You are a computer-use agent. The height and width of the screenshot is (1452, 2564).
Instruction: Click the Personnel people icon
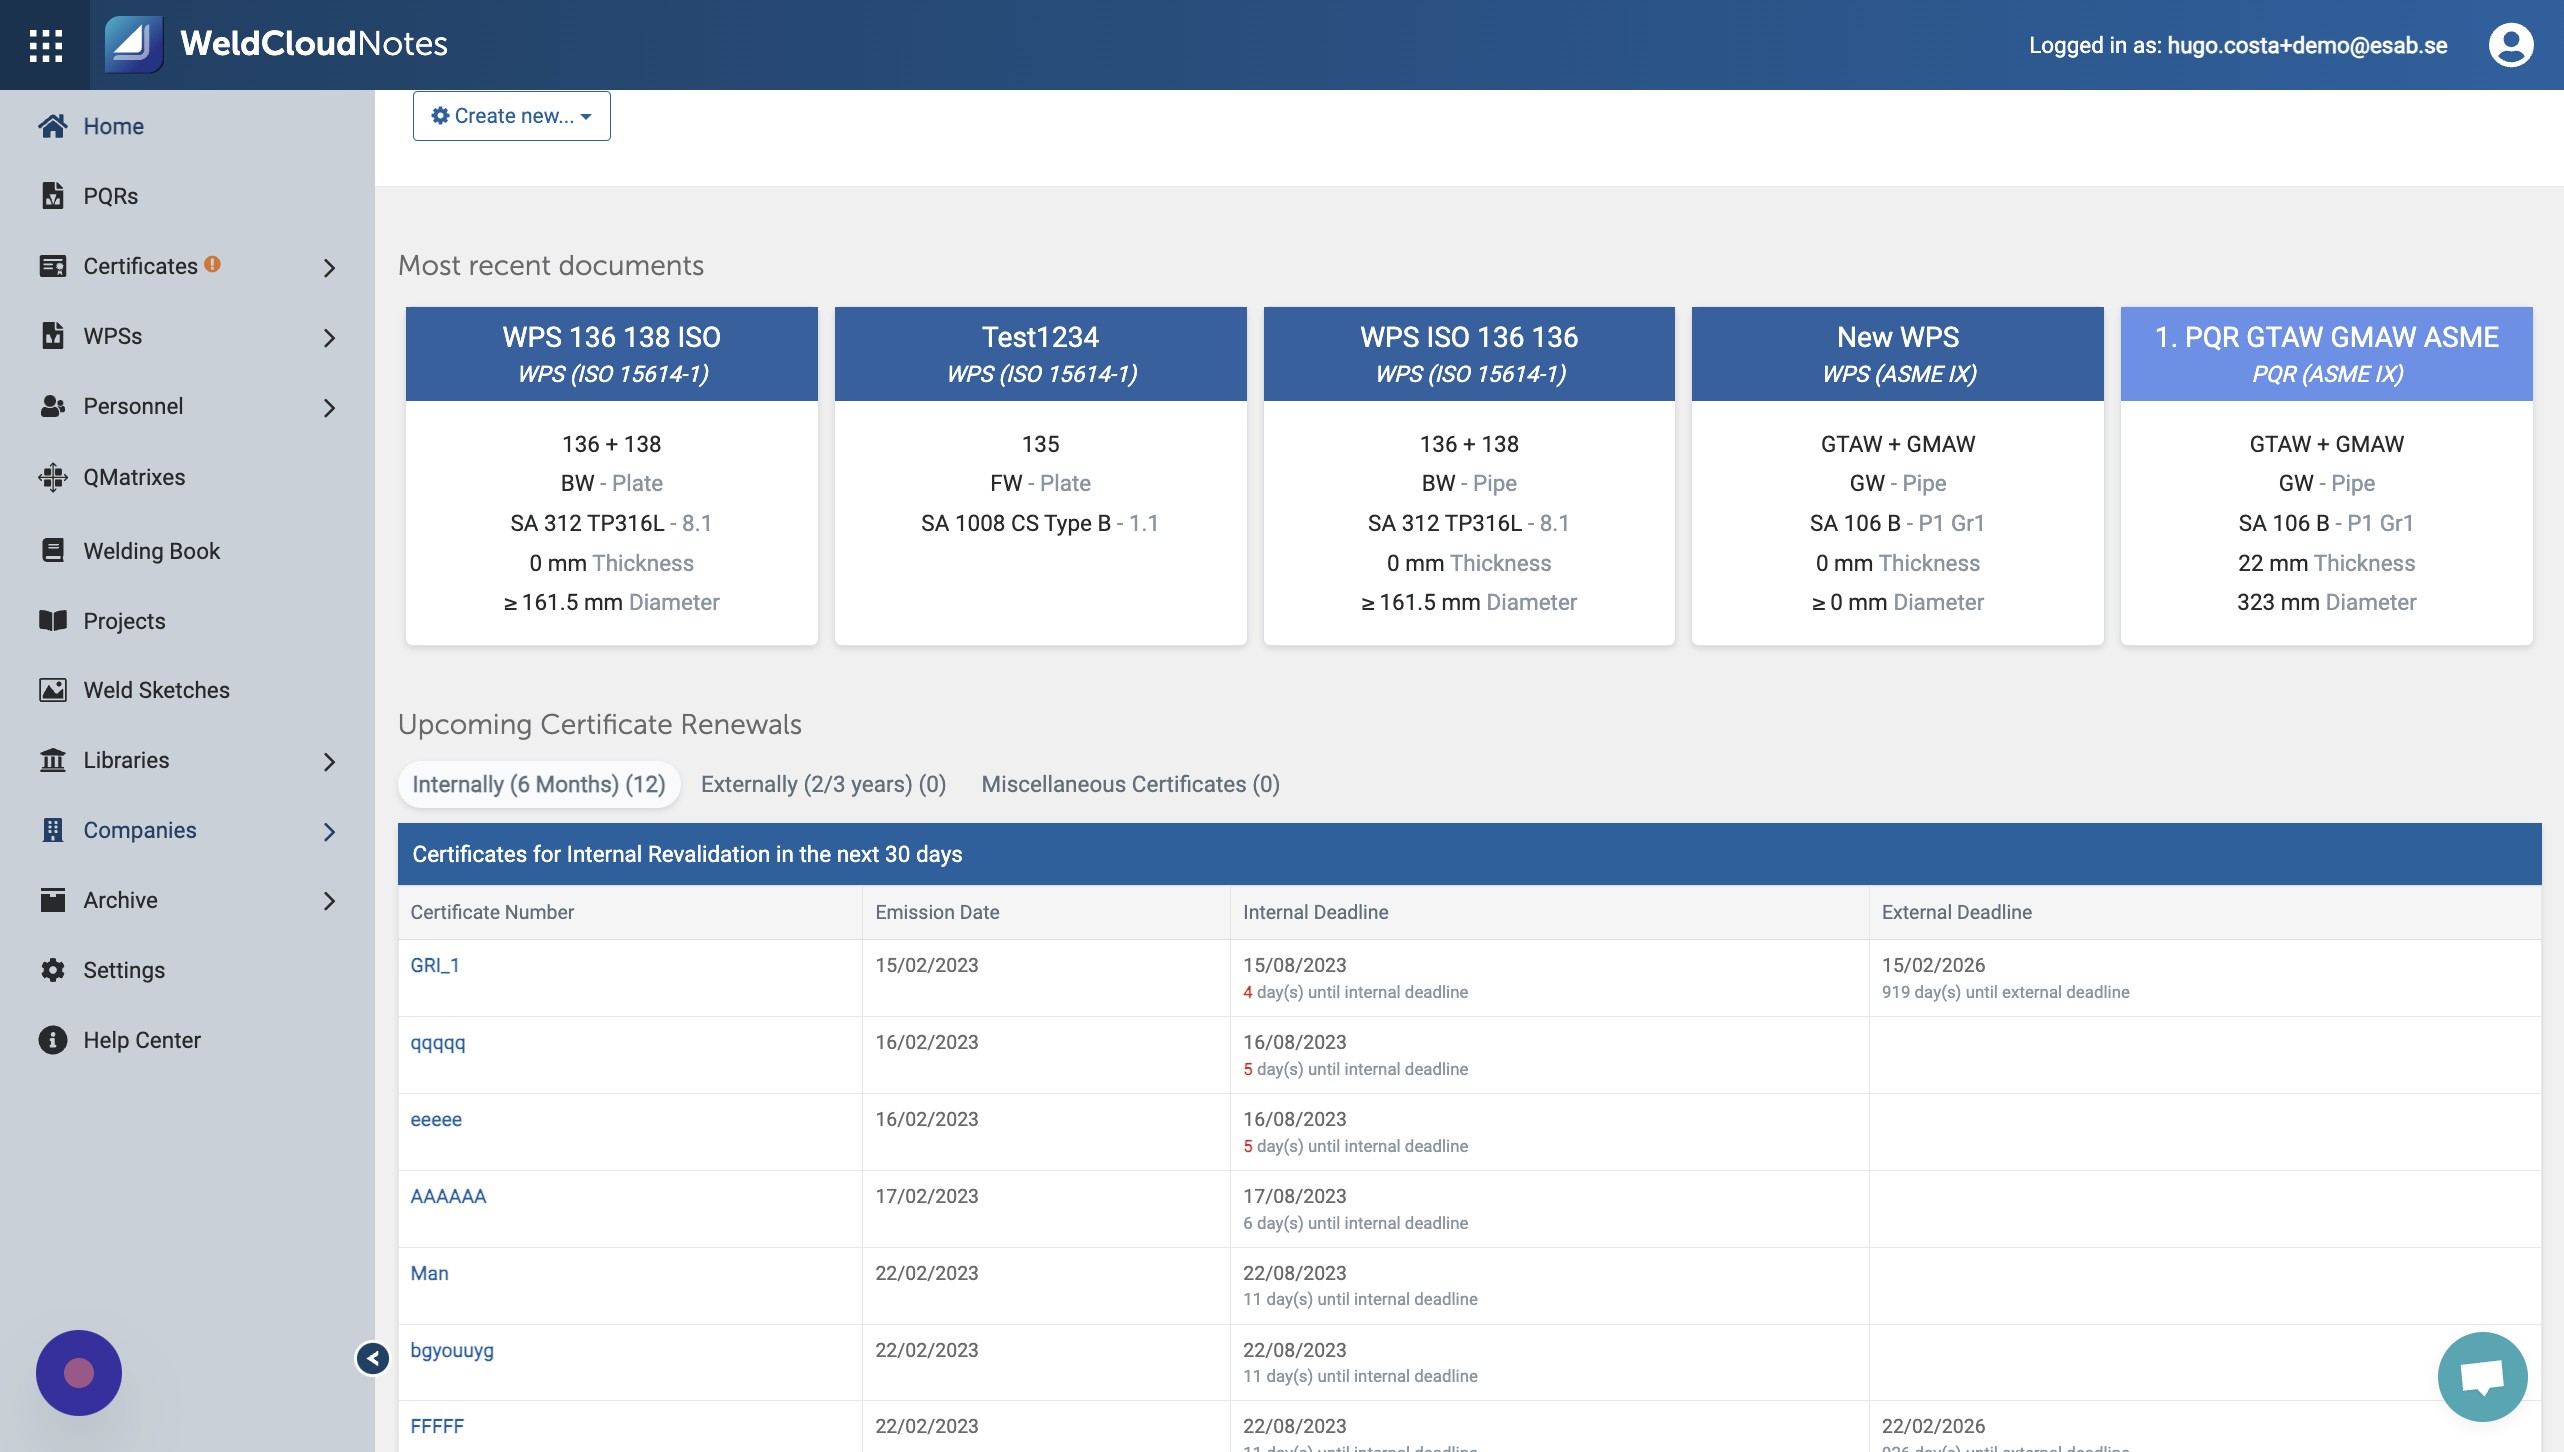coord(53,406)
